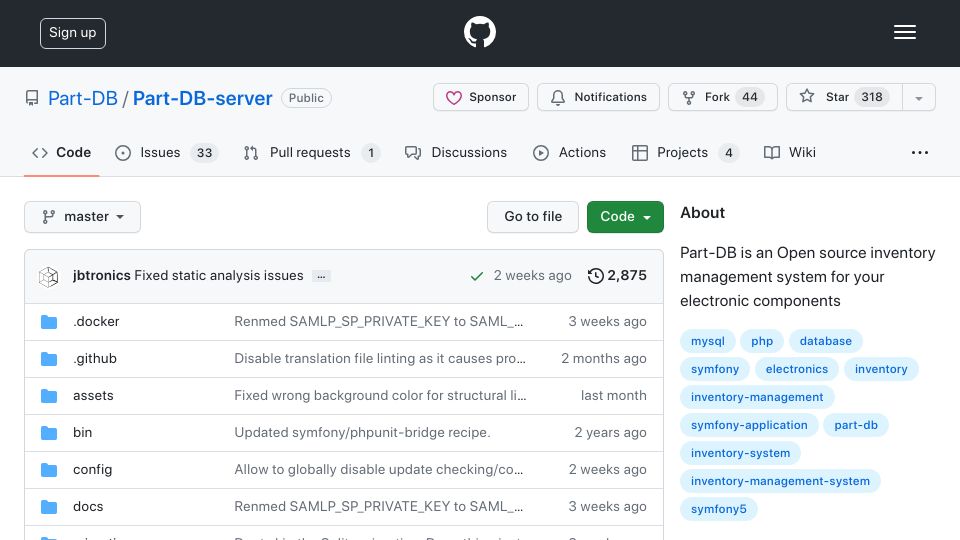Image resolution: width=960 pixels, height=540 pixels.
Task: Select the inventory-system topic tag
Action: pyautogui.click(x=741, y=453)
